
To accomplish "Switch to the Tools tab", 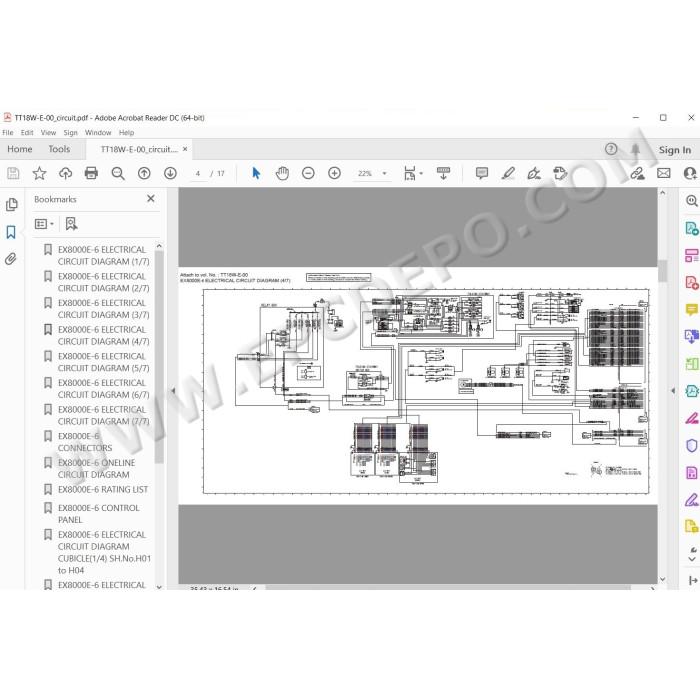I will click(x=59, y=149).
